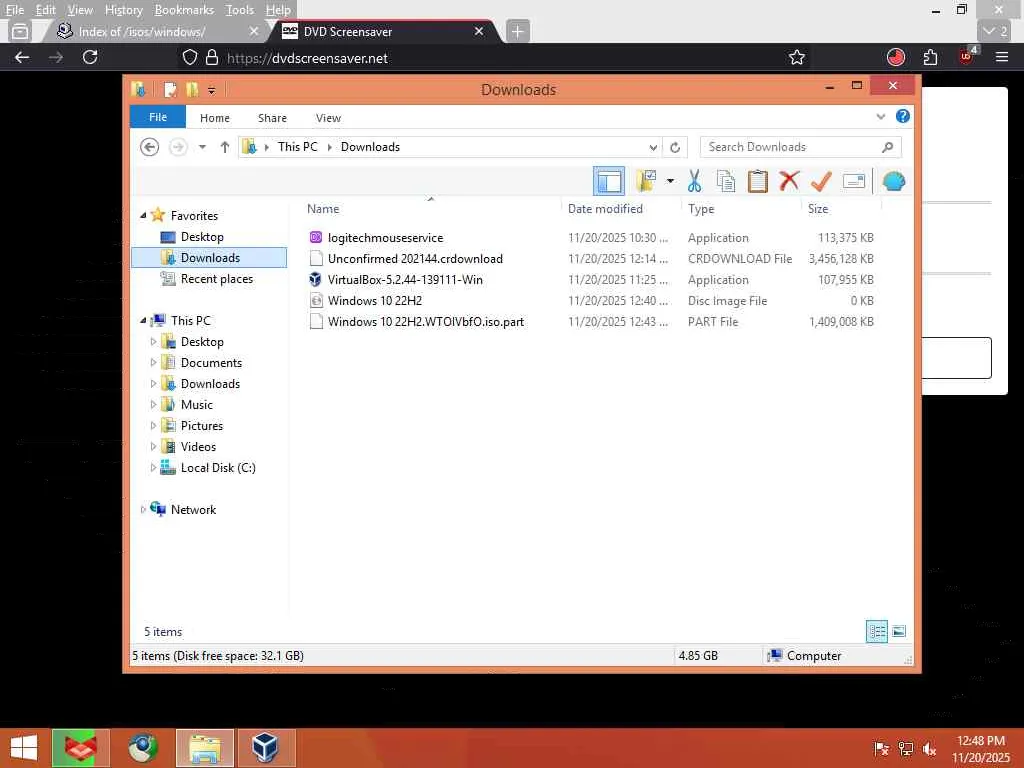
Task: Open Explorer help question mark icon
Action: click(903, 116)
